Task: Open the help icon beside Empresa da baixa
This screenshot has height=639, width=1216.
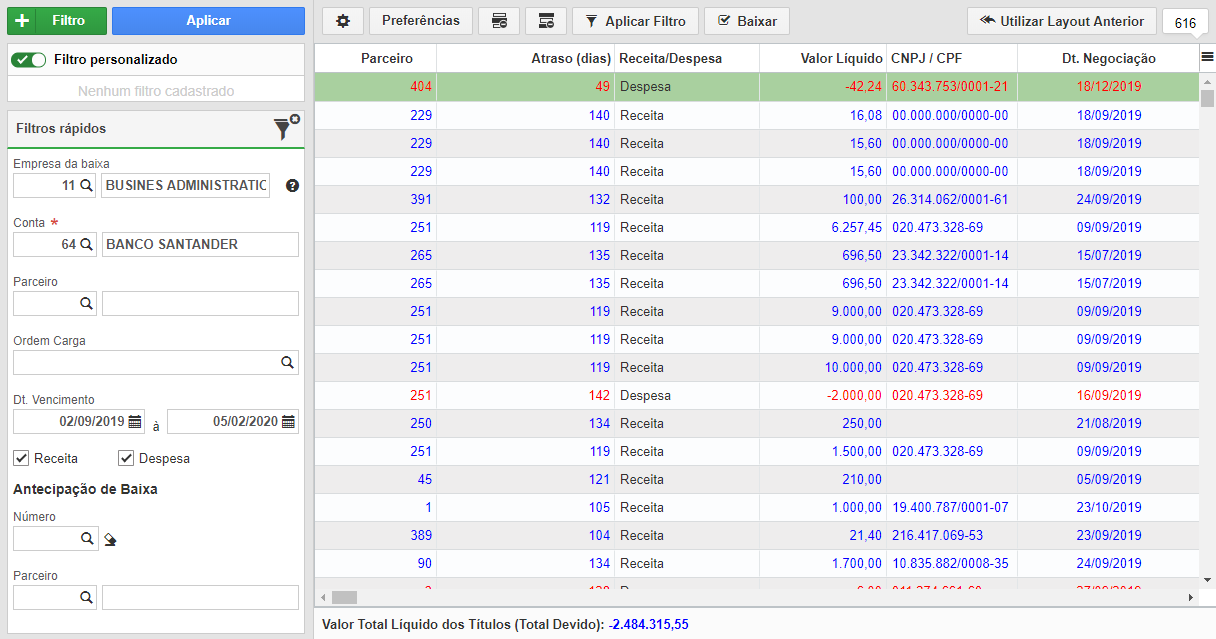Action: (x=292, y=186)
